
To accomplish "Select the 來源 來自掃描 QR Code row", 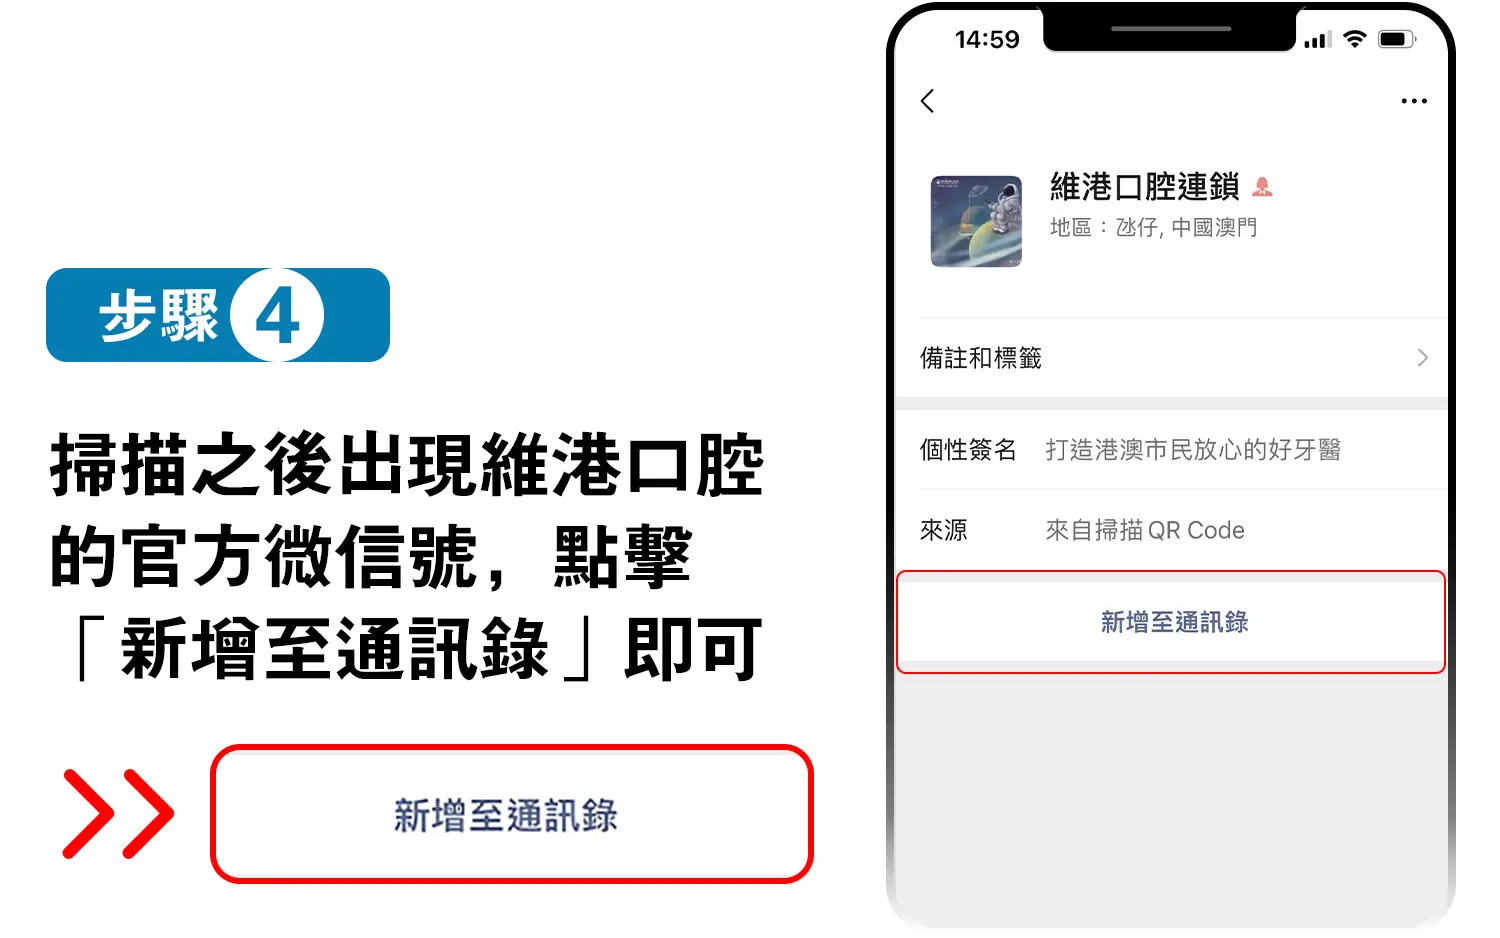I will coord(1171,530).
